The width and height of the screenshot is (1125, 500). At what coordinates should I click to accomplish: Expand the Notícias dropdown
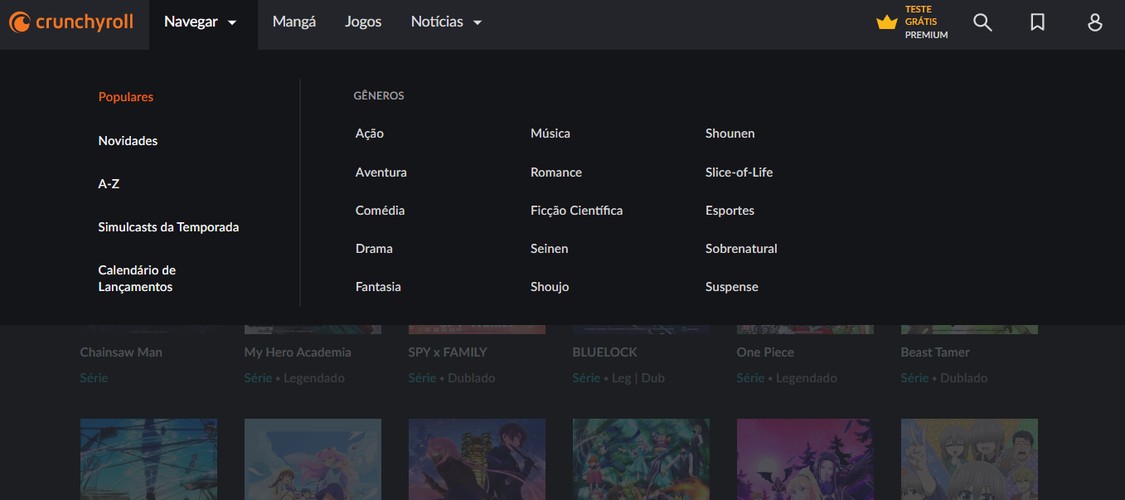(x=446, y=22)
